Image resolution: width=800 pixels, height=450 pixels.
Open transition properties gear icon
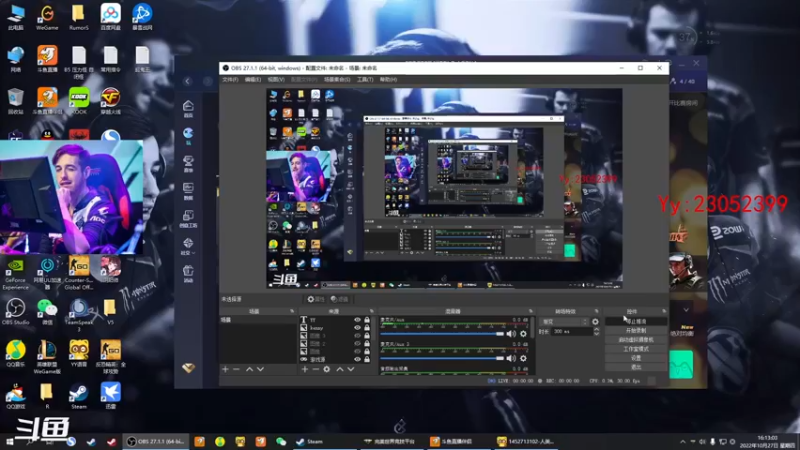(x=595, y=322)
